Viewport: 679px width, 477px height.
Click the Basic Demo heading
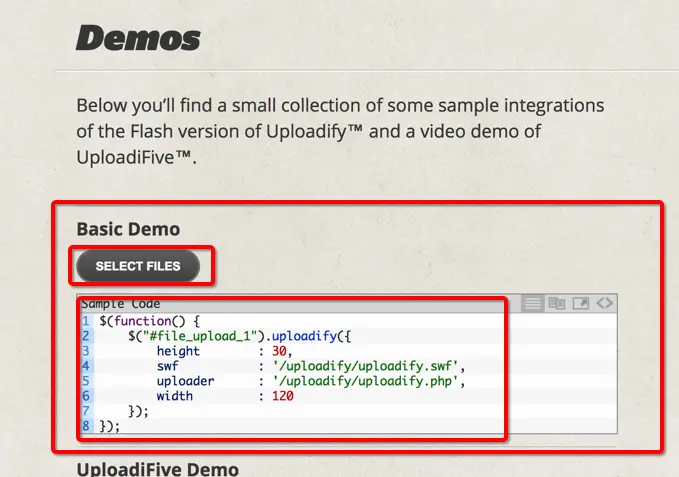pyautogui.click(x=128, y=229)
